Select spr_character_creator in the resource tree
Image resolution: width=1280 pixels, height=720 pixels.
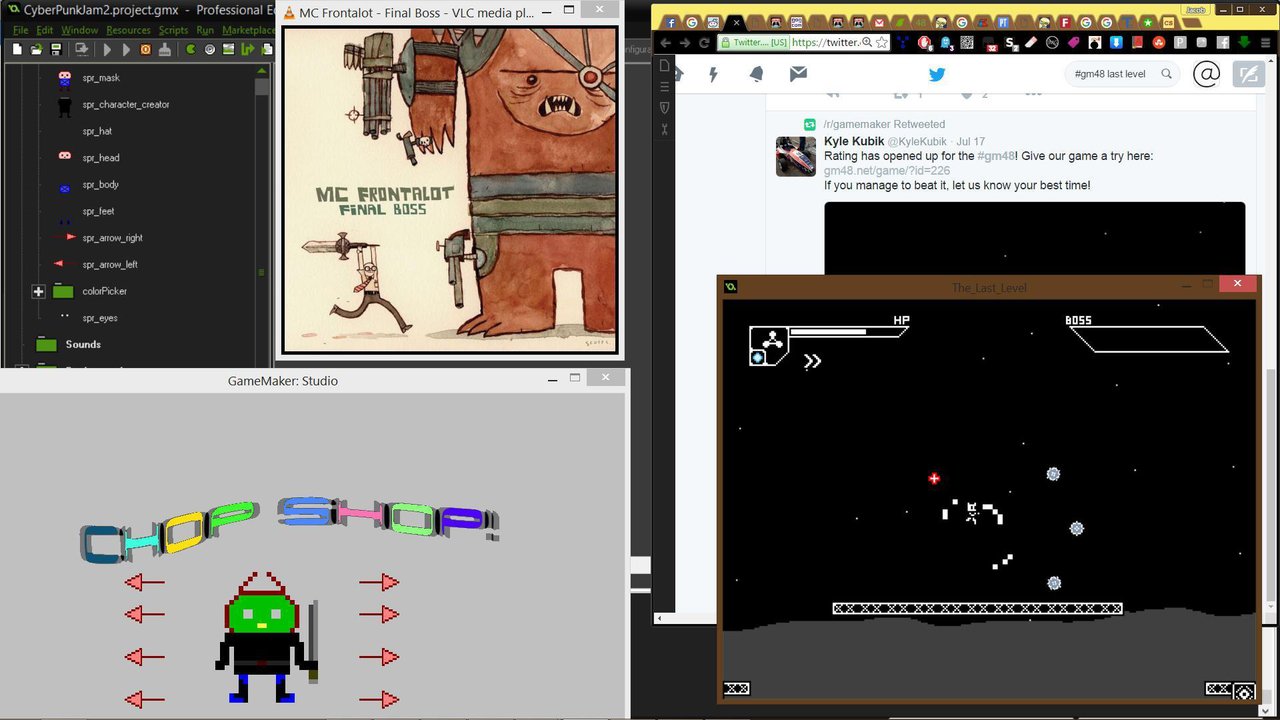(126, 104)
